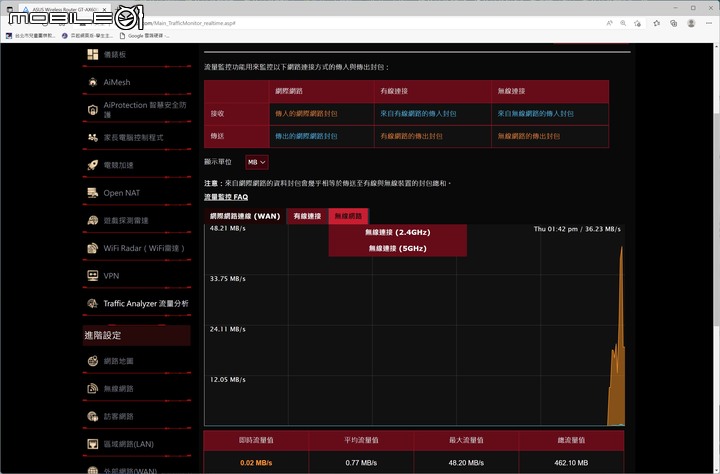720x474 pixels.
Task: Click the 462.10 MB total traffic value
Action: pyautogui.click(x=571, y=463)
